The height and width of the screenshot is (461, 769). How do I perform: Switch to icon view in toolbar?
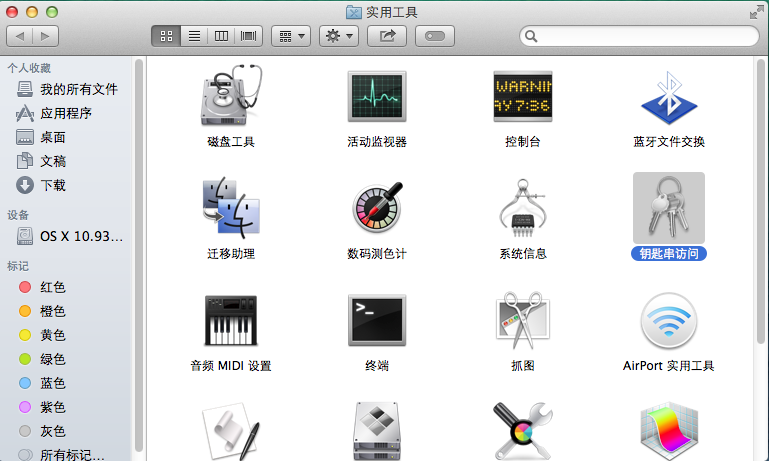point(166,36)
